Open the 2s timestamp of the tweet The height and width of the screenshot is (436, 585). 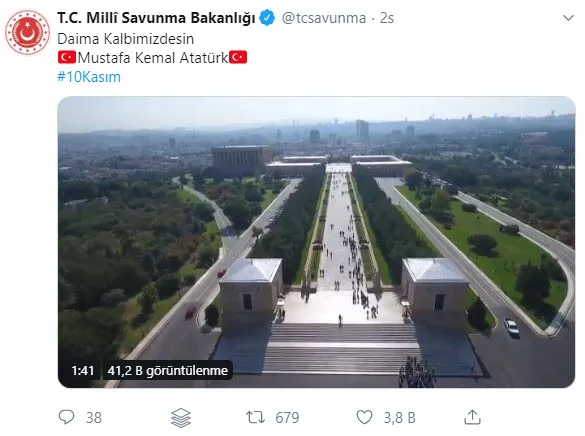click(387, 18)
